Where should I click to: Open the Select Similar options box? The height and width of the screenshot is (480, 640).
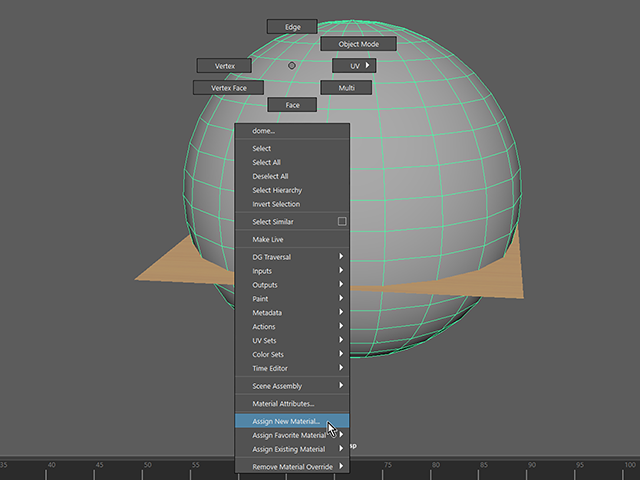point(342,221)
